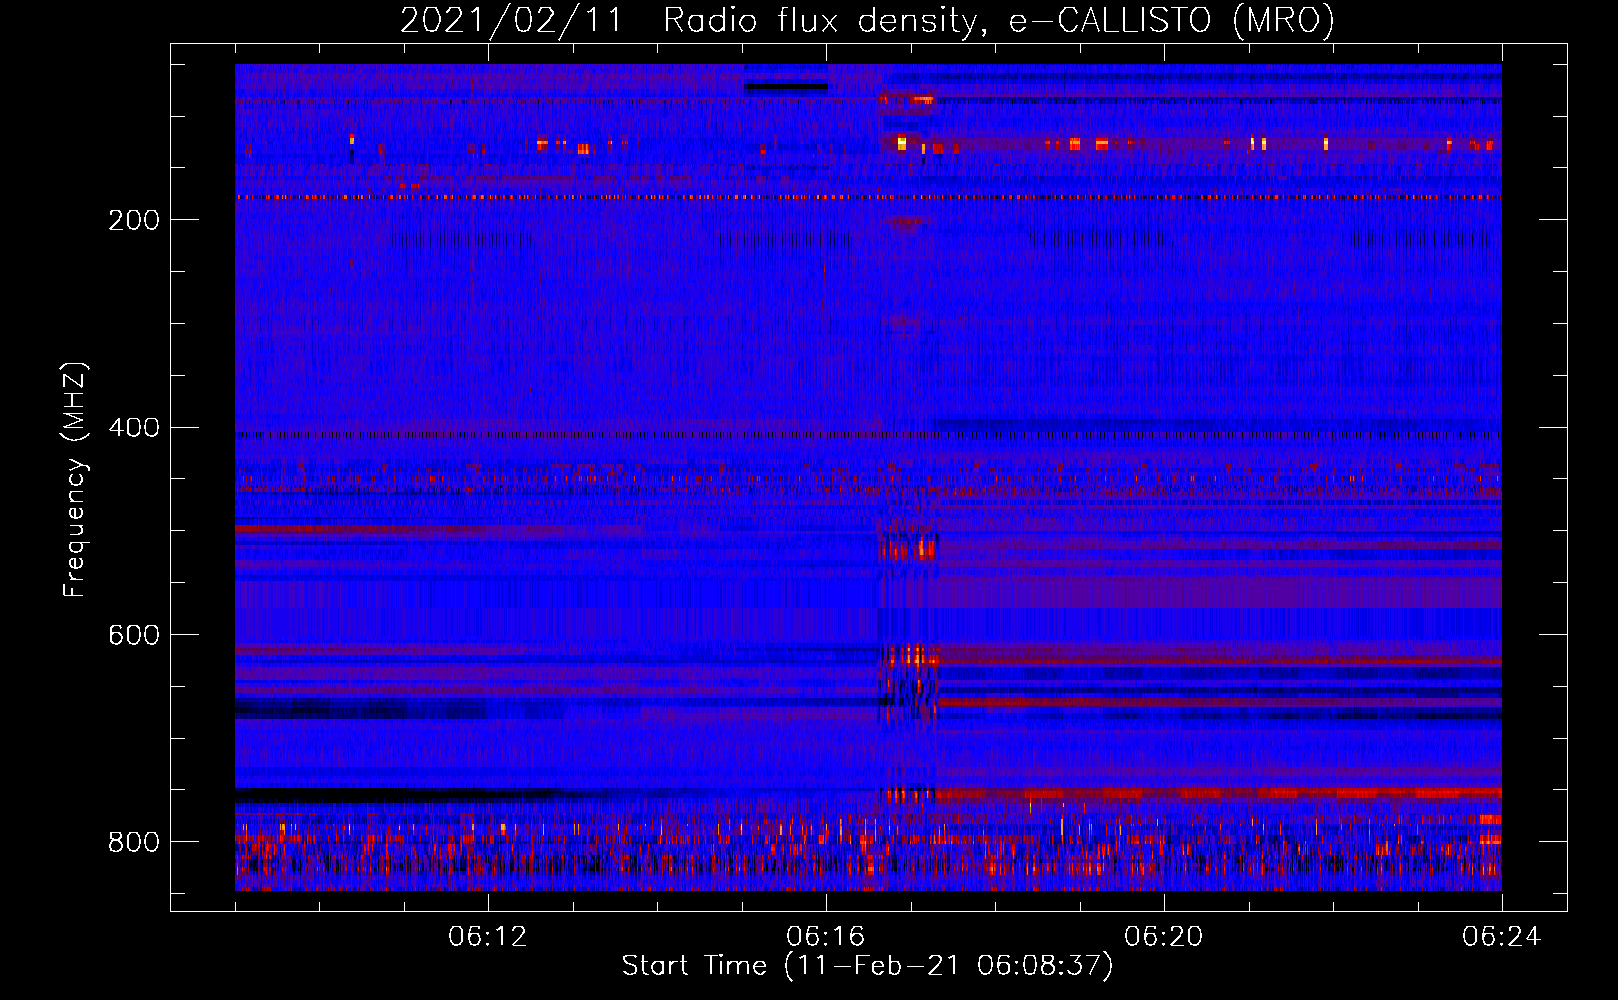Click the plot title '2021/02/11 Radio flux density, e-CALLISTO (MRO)'
The height and width of the screenshot is (1000, 1618).
pyautogui.click(x=867, y=20)
